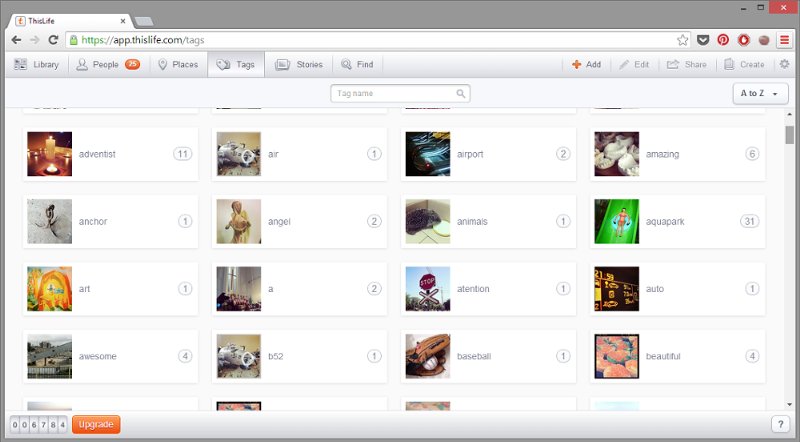The height and width of the screenshot is (442, 800).
Task: Click the 11 count badge on adventist
Action: (183, 154)
